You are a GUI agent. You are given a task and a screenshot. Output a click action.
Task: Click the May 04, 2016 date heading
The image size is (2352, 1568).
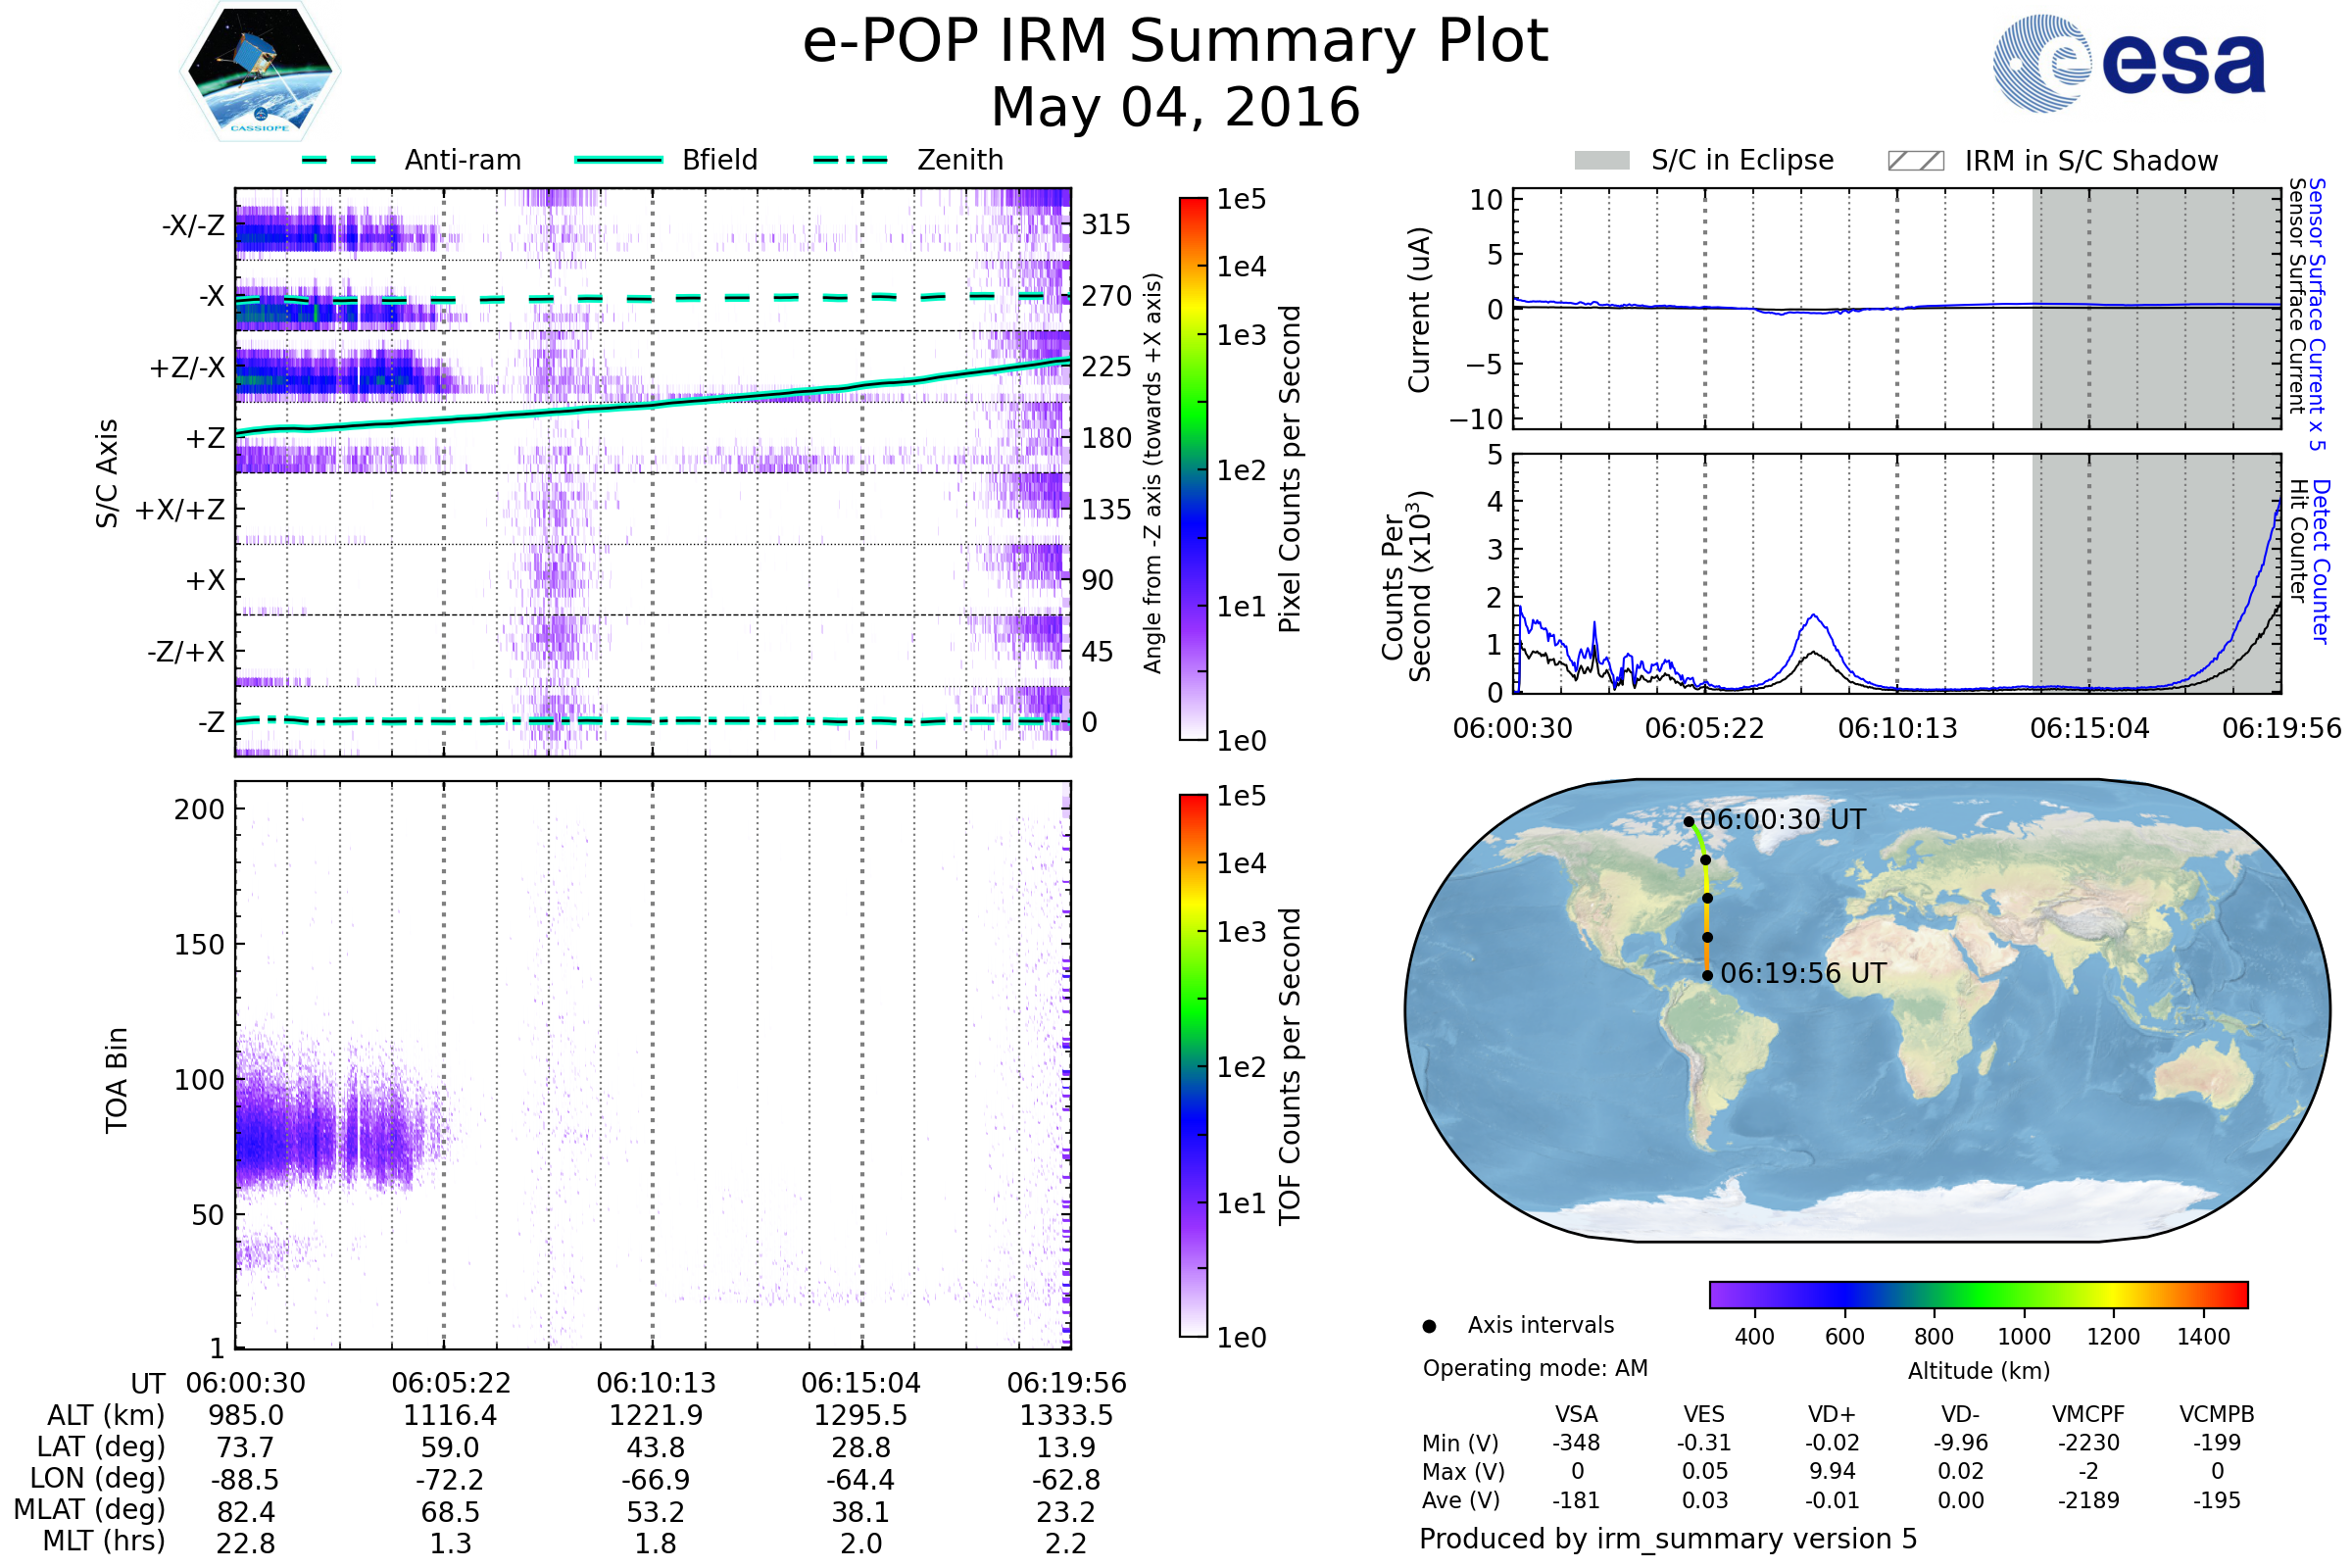(x=1175, y=108)
